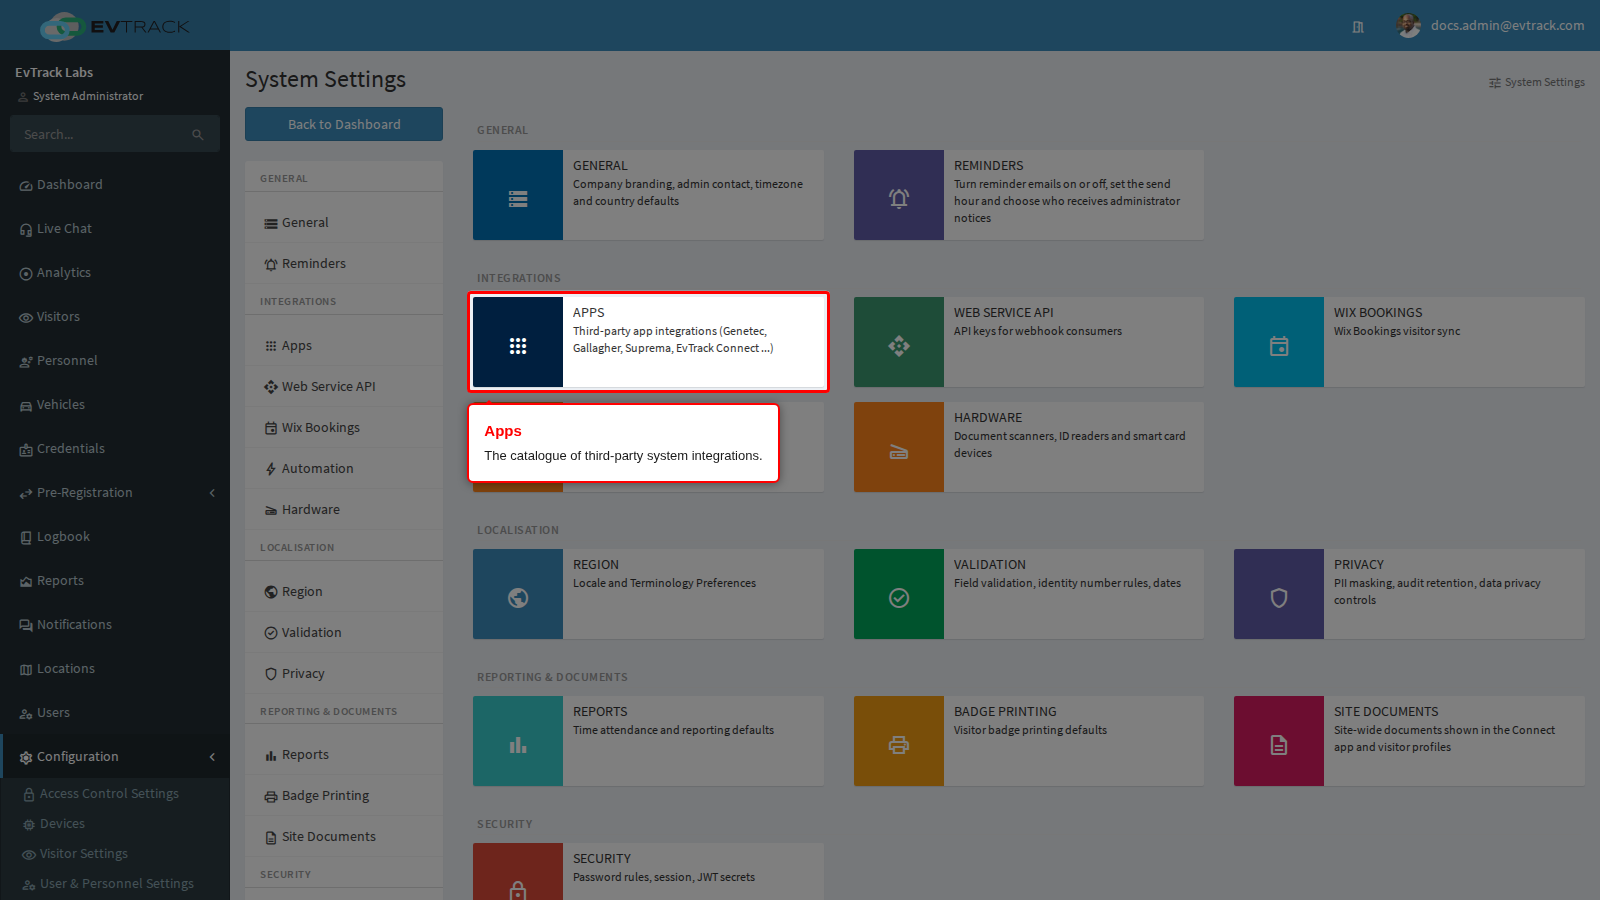This screenshot has height=900, width=1600.
Task: Click the Site Documents file icon tile
Action: pos(1278,741)
